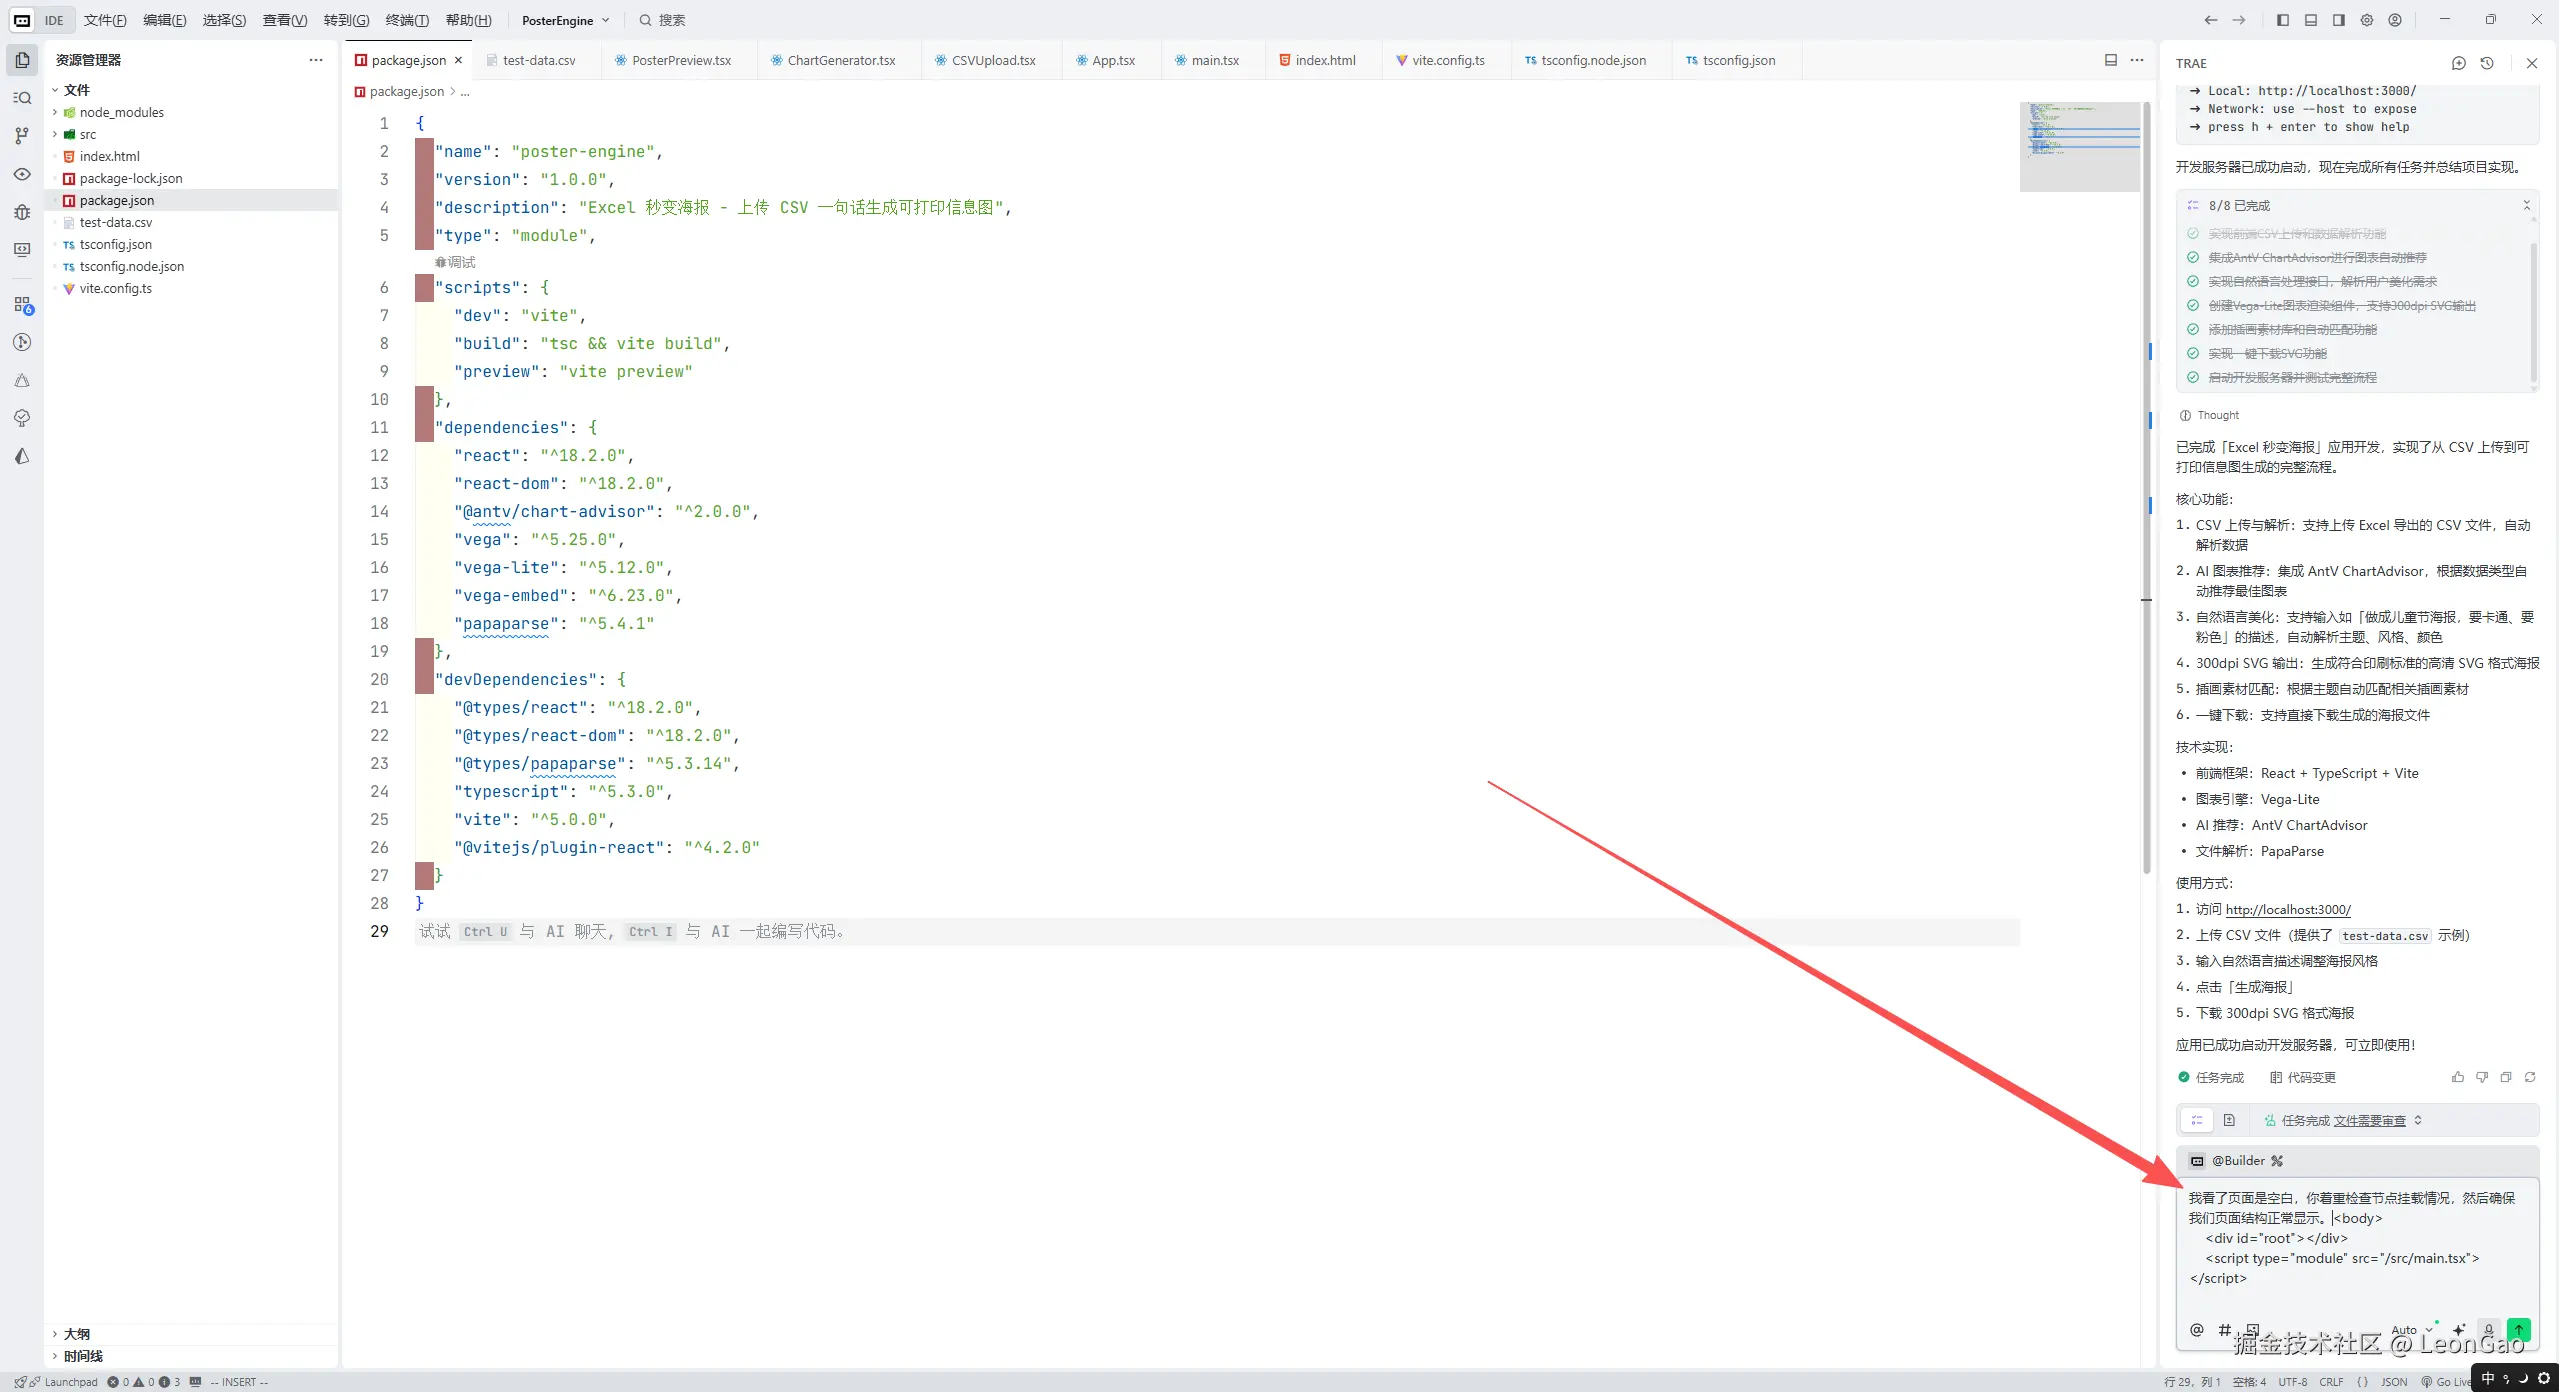Collapse the 8/8 已完成 task list
The height and width of the screenshot is (1392, 2559).
pyautogui.click(x=2526, y=205)
